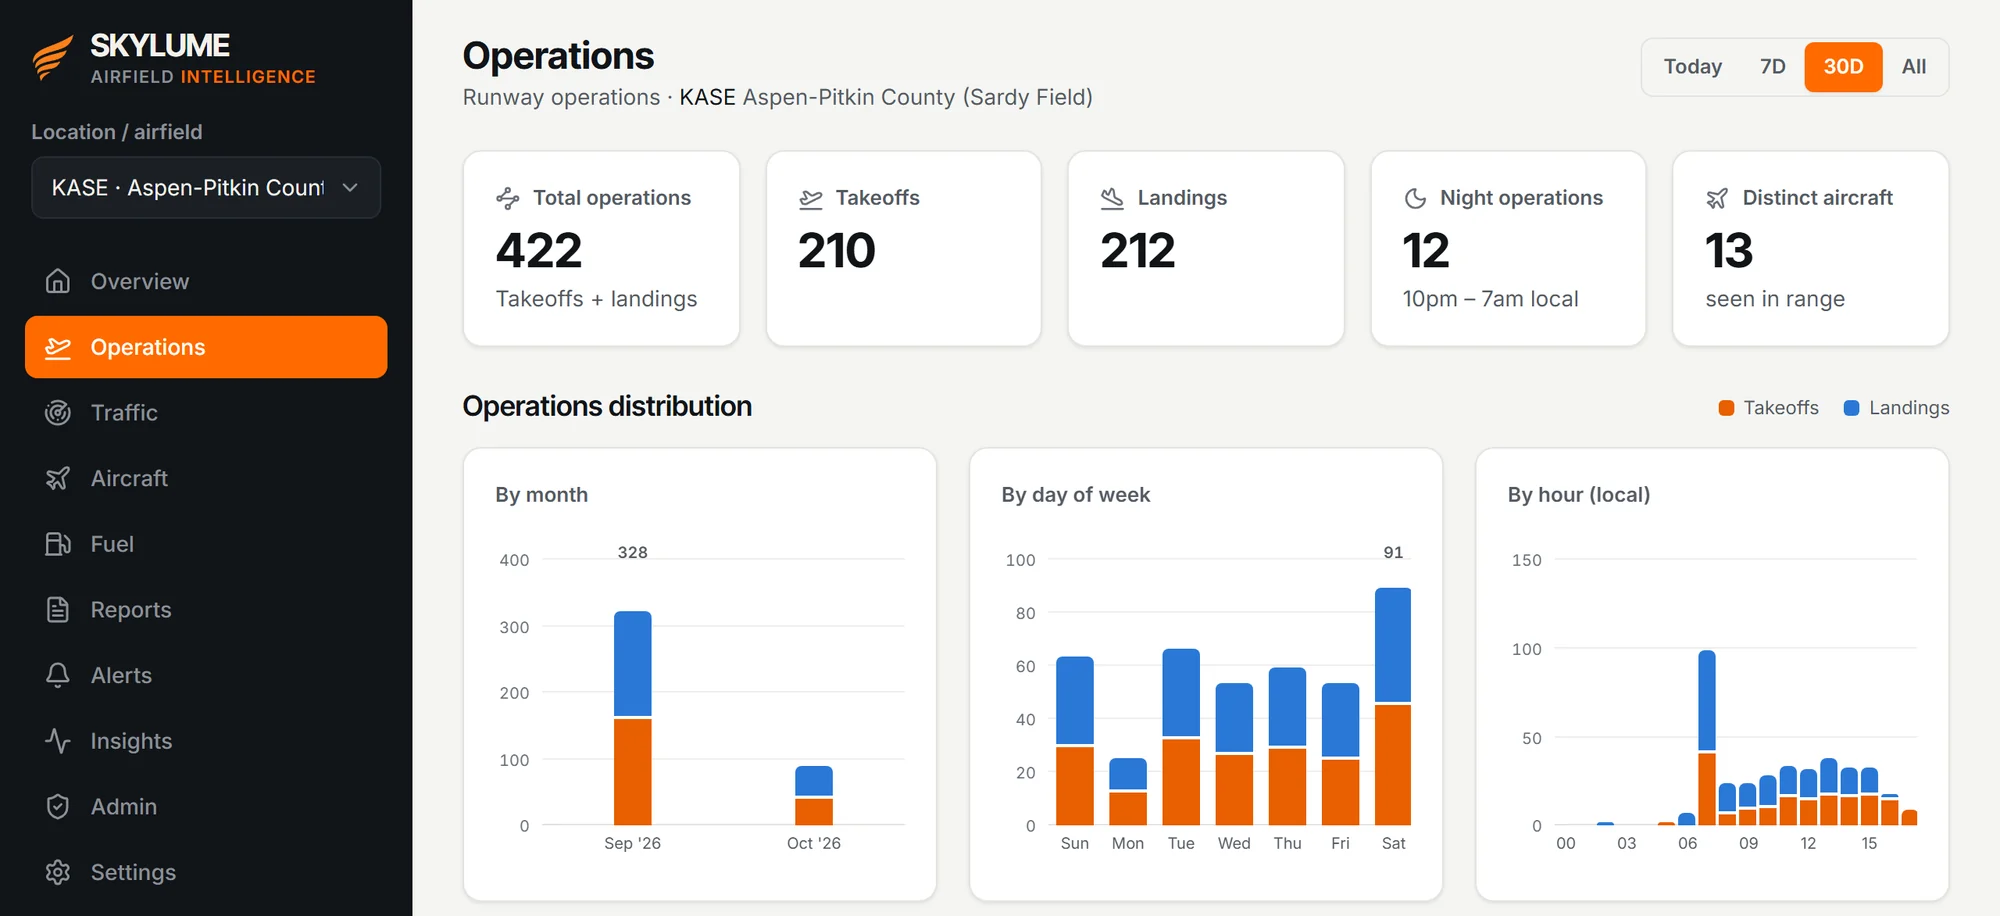Choose the All time range button
The height and width of the screenshot is (916, 2000).
coord(1913,67)
